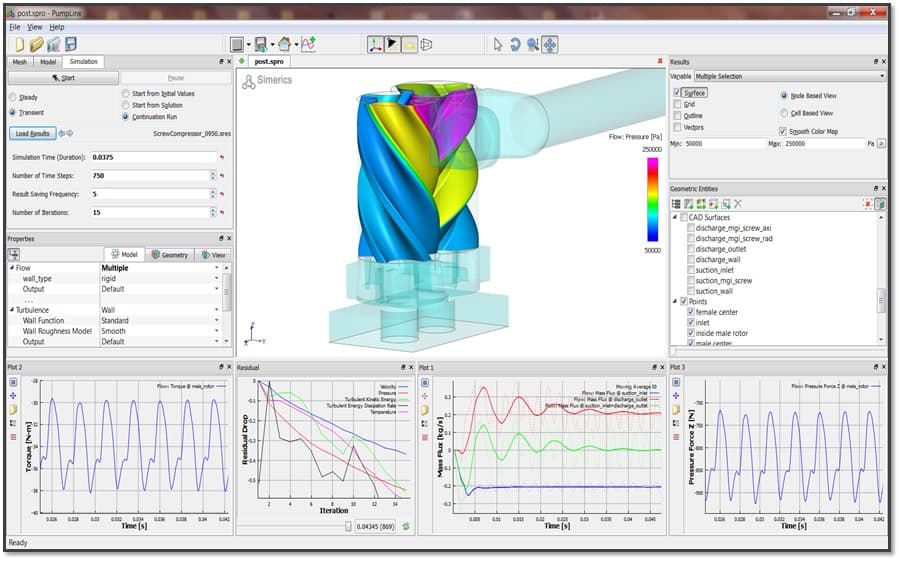Click the gray X delete icon in Geometric Entities

pyautogui.click(x=738, y=204)
